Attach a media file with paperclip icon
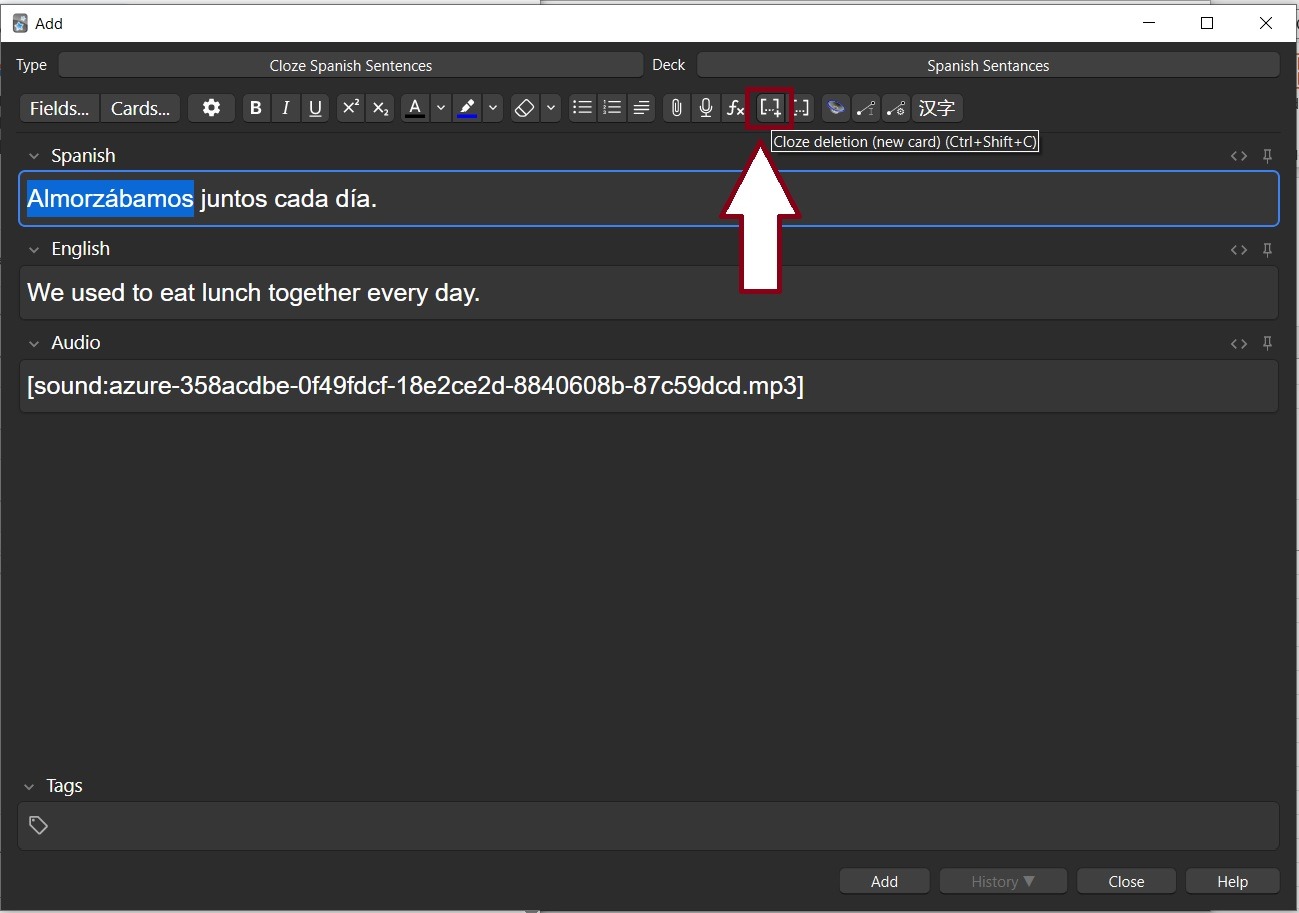Image resolution: width=1299 pixels, height=913 pixels. (677, 108)
